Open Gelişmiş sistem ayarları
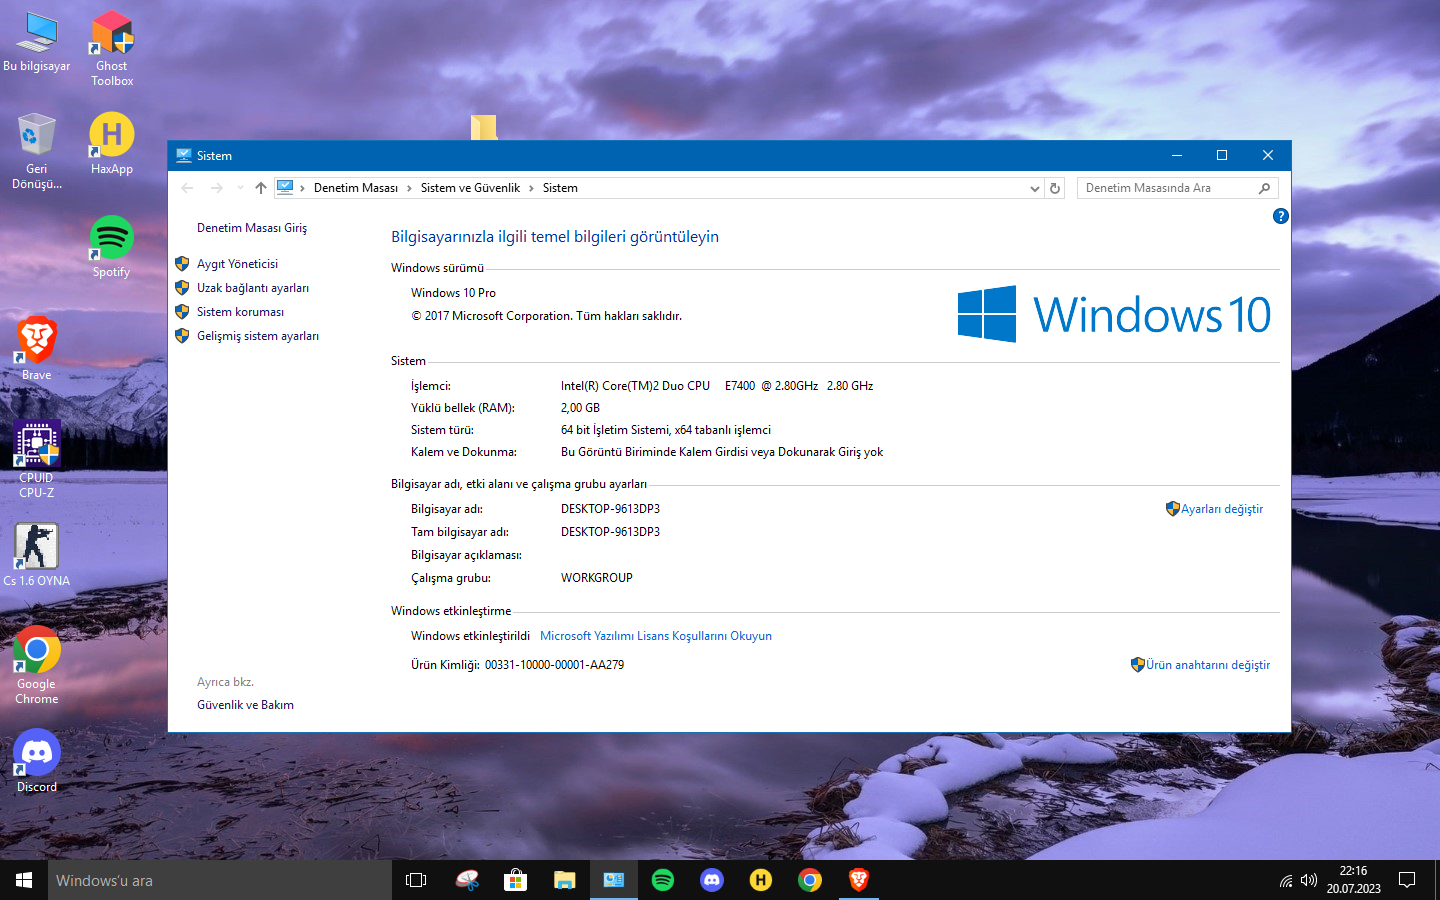1440x900 pixels. click(x=258, y=336)
